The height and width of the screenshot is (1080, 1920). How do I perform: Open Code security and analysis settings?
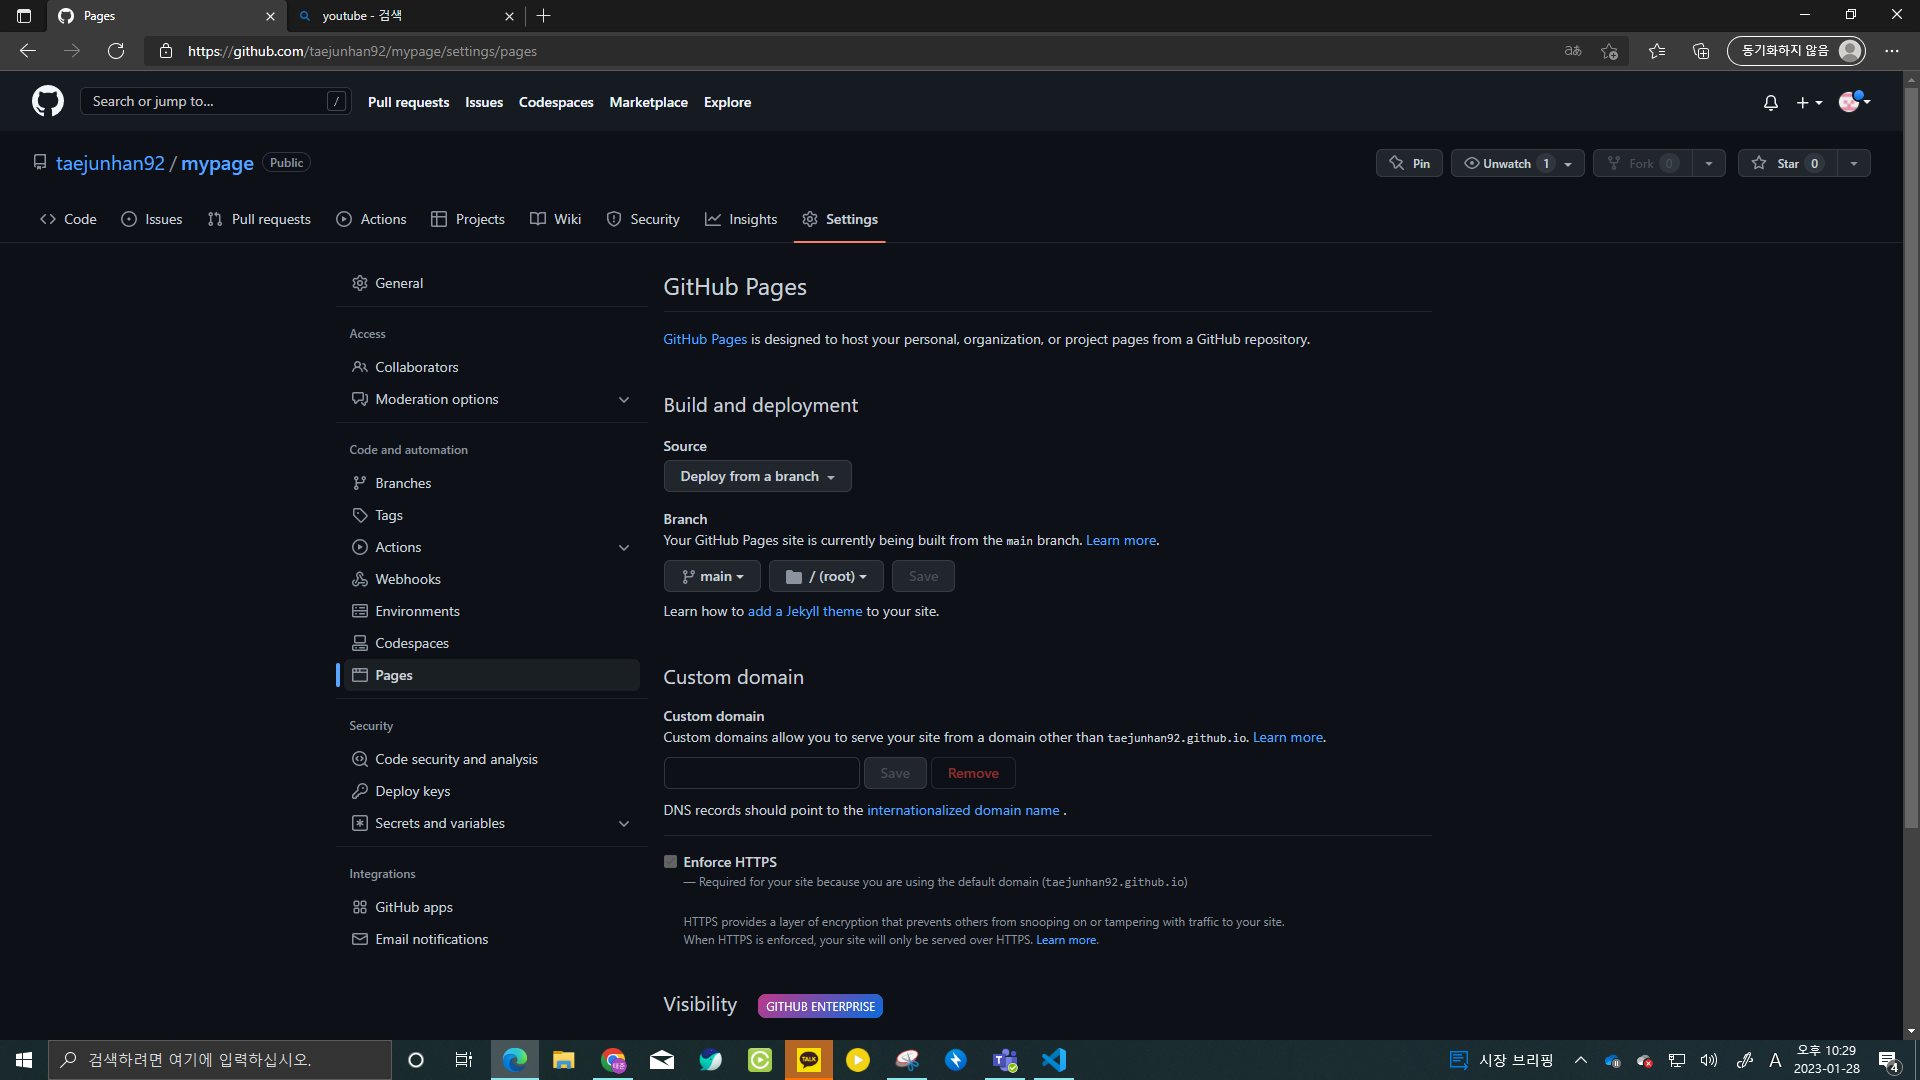point(492,759)
